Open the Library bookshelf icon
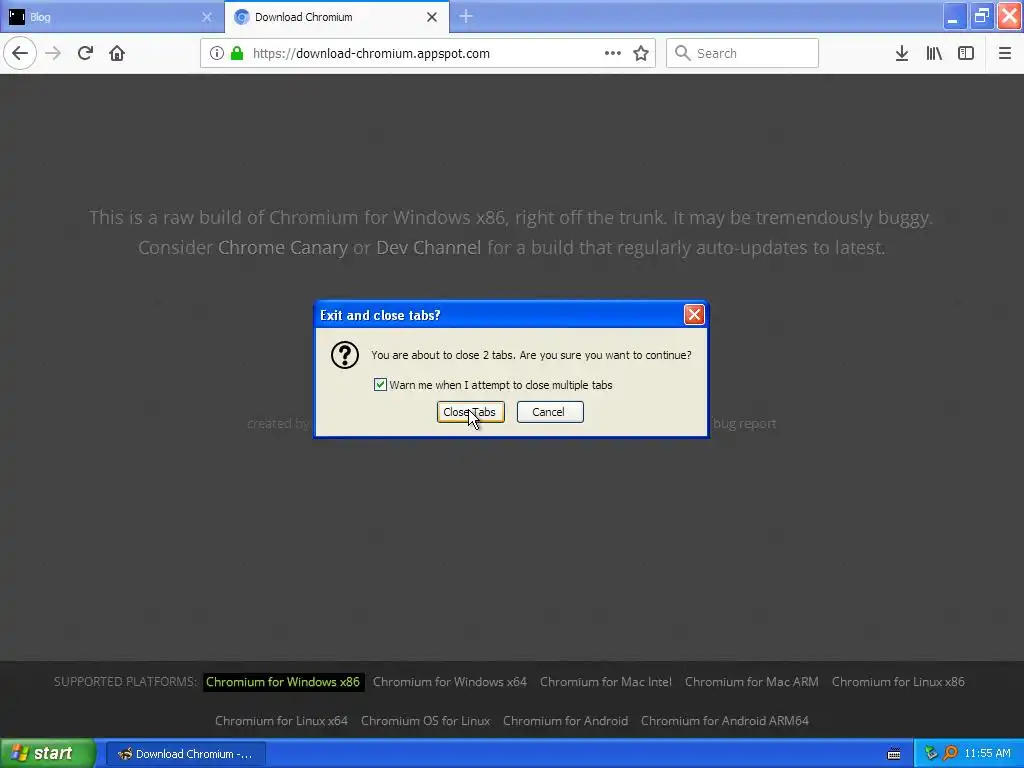This screenshot has width=1024, height=768. click(x=934, y=53)
